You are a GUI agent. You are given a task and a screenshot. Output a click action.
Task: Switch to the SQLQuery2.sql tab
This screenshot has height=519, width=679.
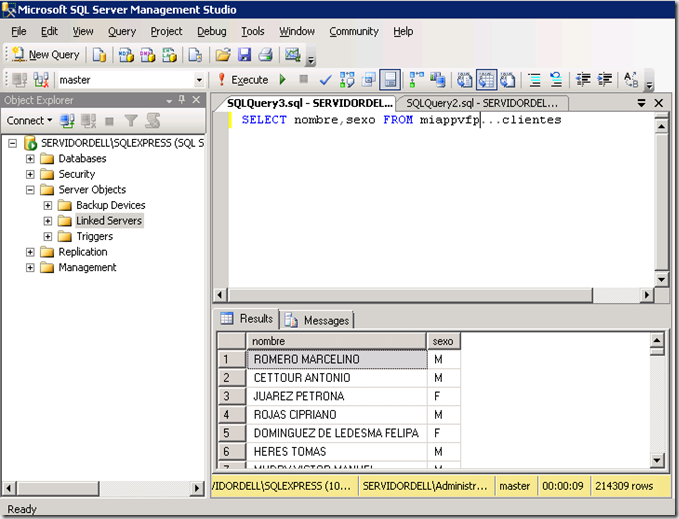482,103
